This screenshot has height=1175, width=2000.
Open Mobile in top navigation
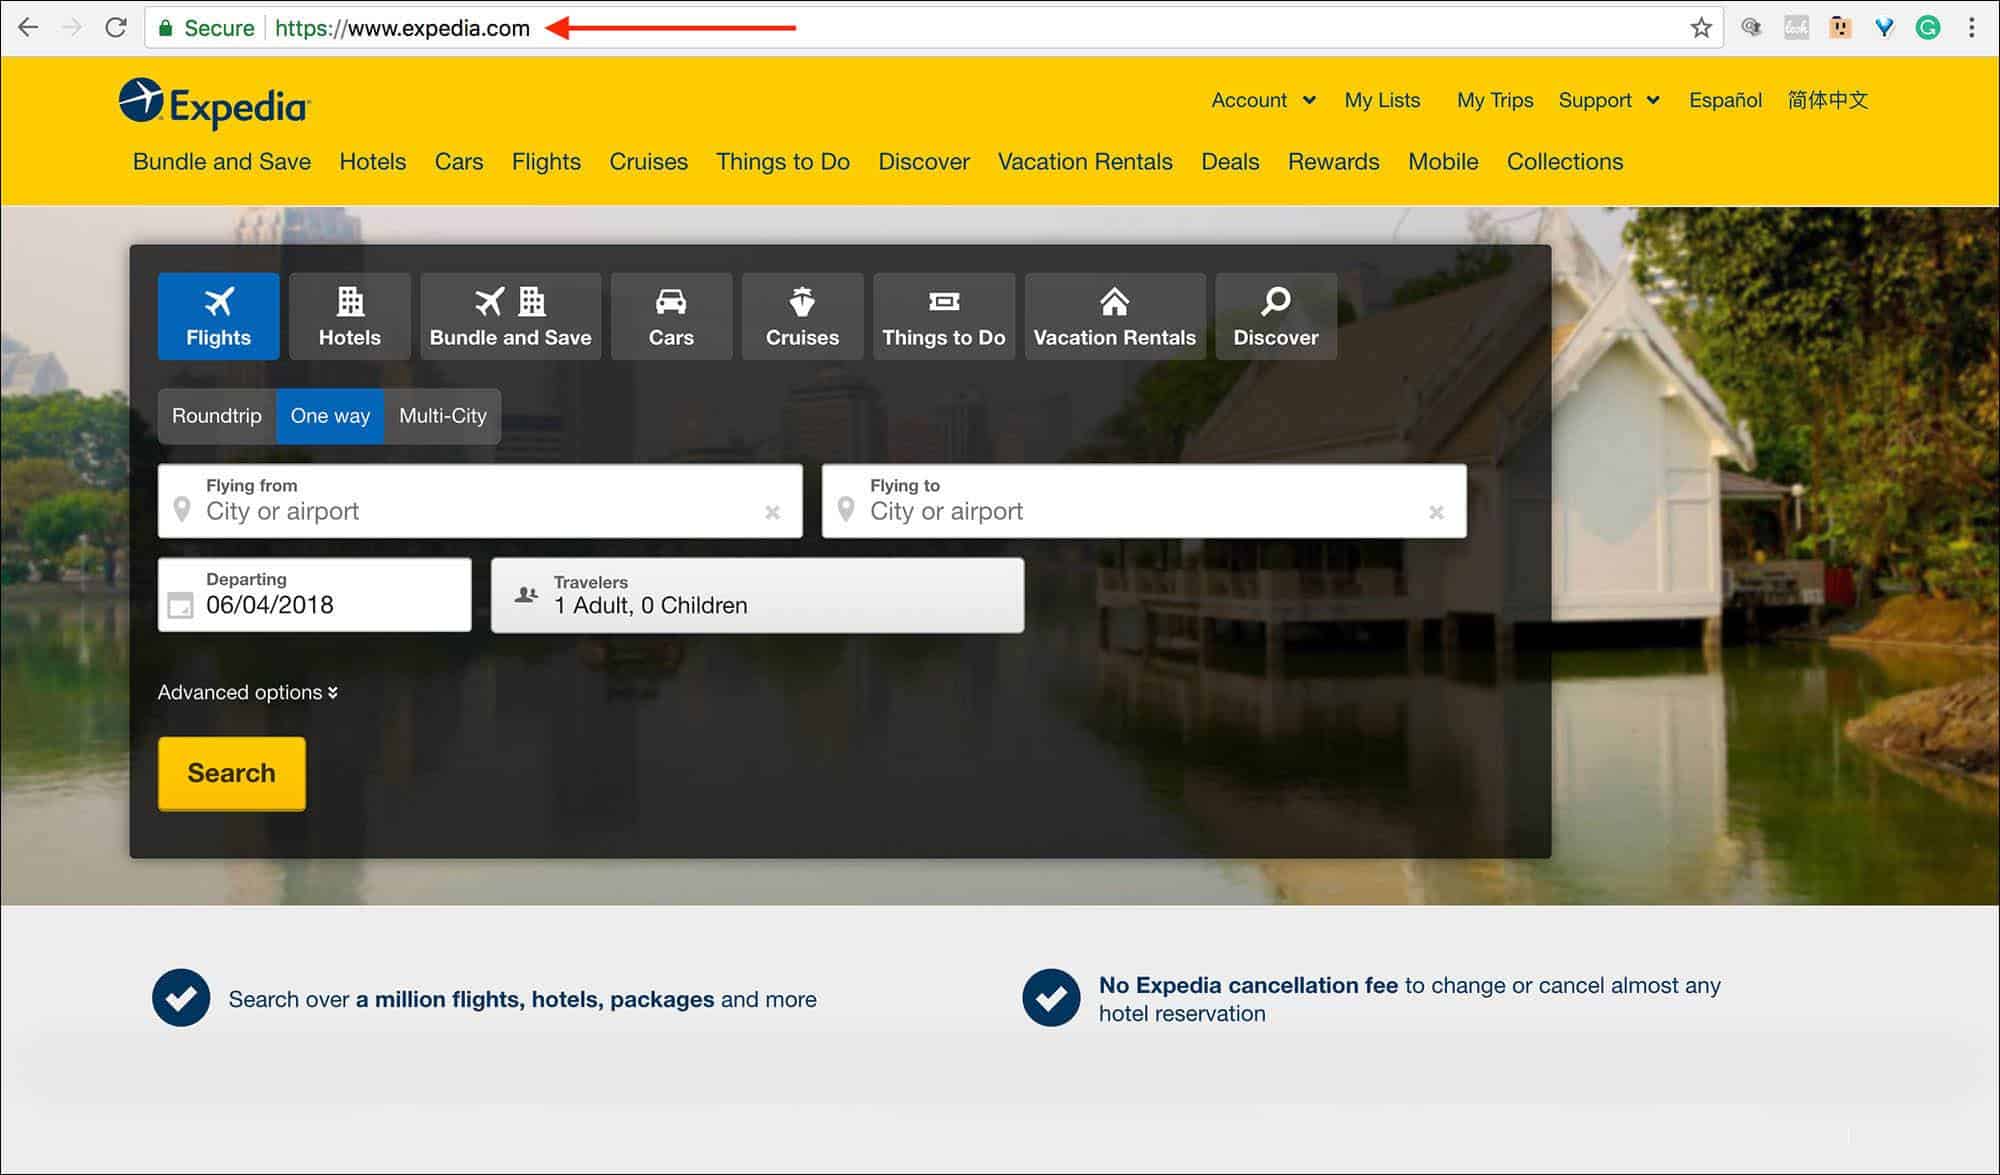(x=1443, y=162)
